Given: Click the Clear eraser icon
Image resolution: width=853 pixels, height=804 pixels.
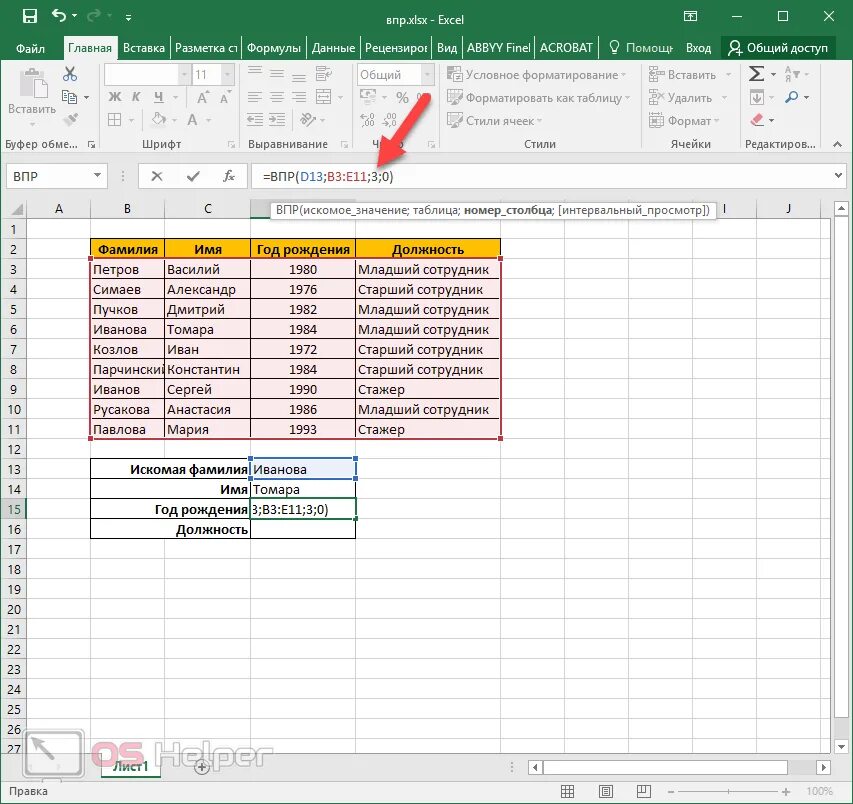Looking at the screenshot, I should click(757, 120).
